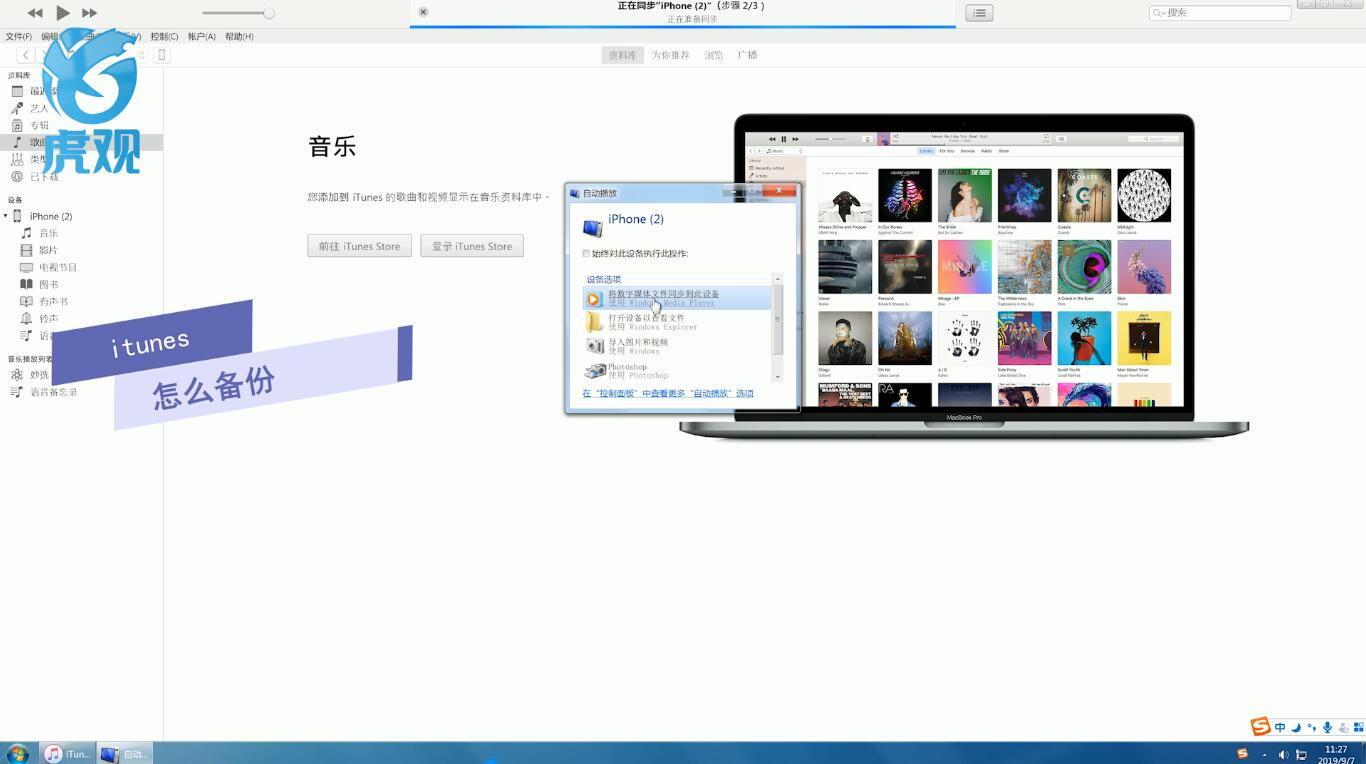Click the sync progress bar
This screenshot has height=764, width=1366.
click(683, 26)
